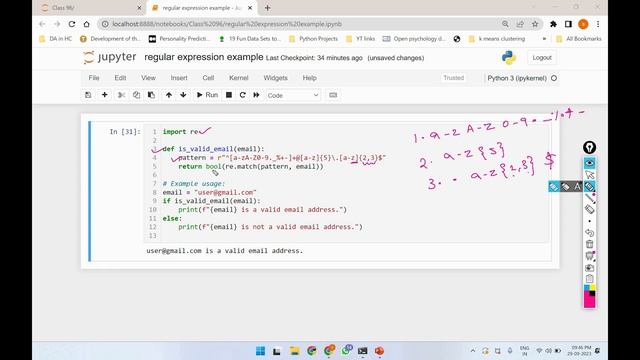
Task: Open the Python Projects bookmark folder
Action: click(x=313, y=39)
